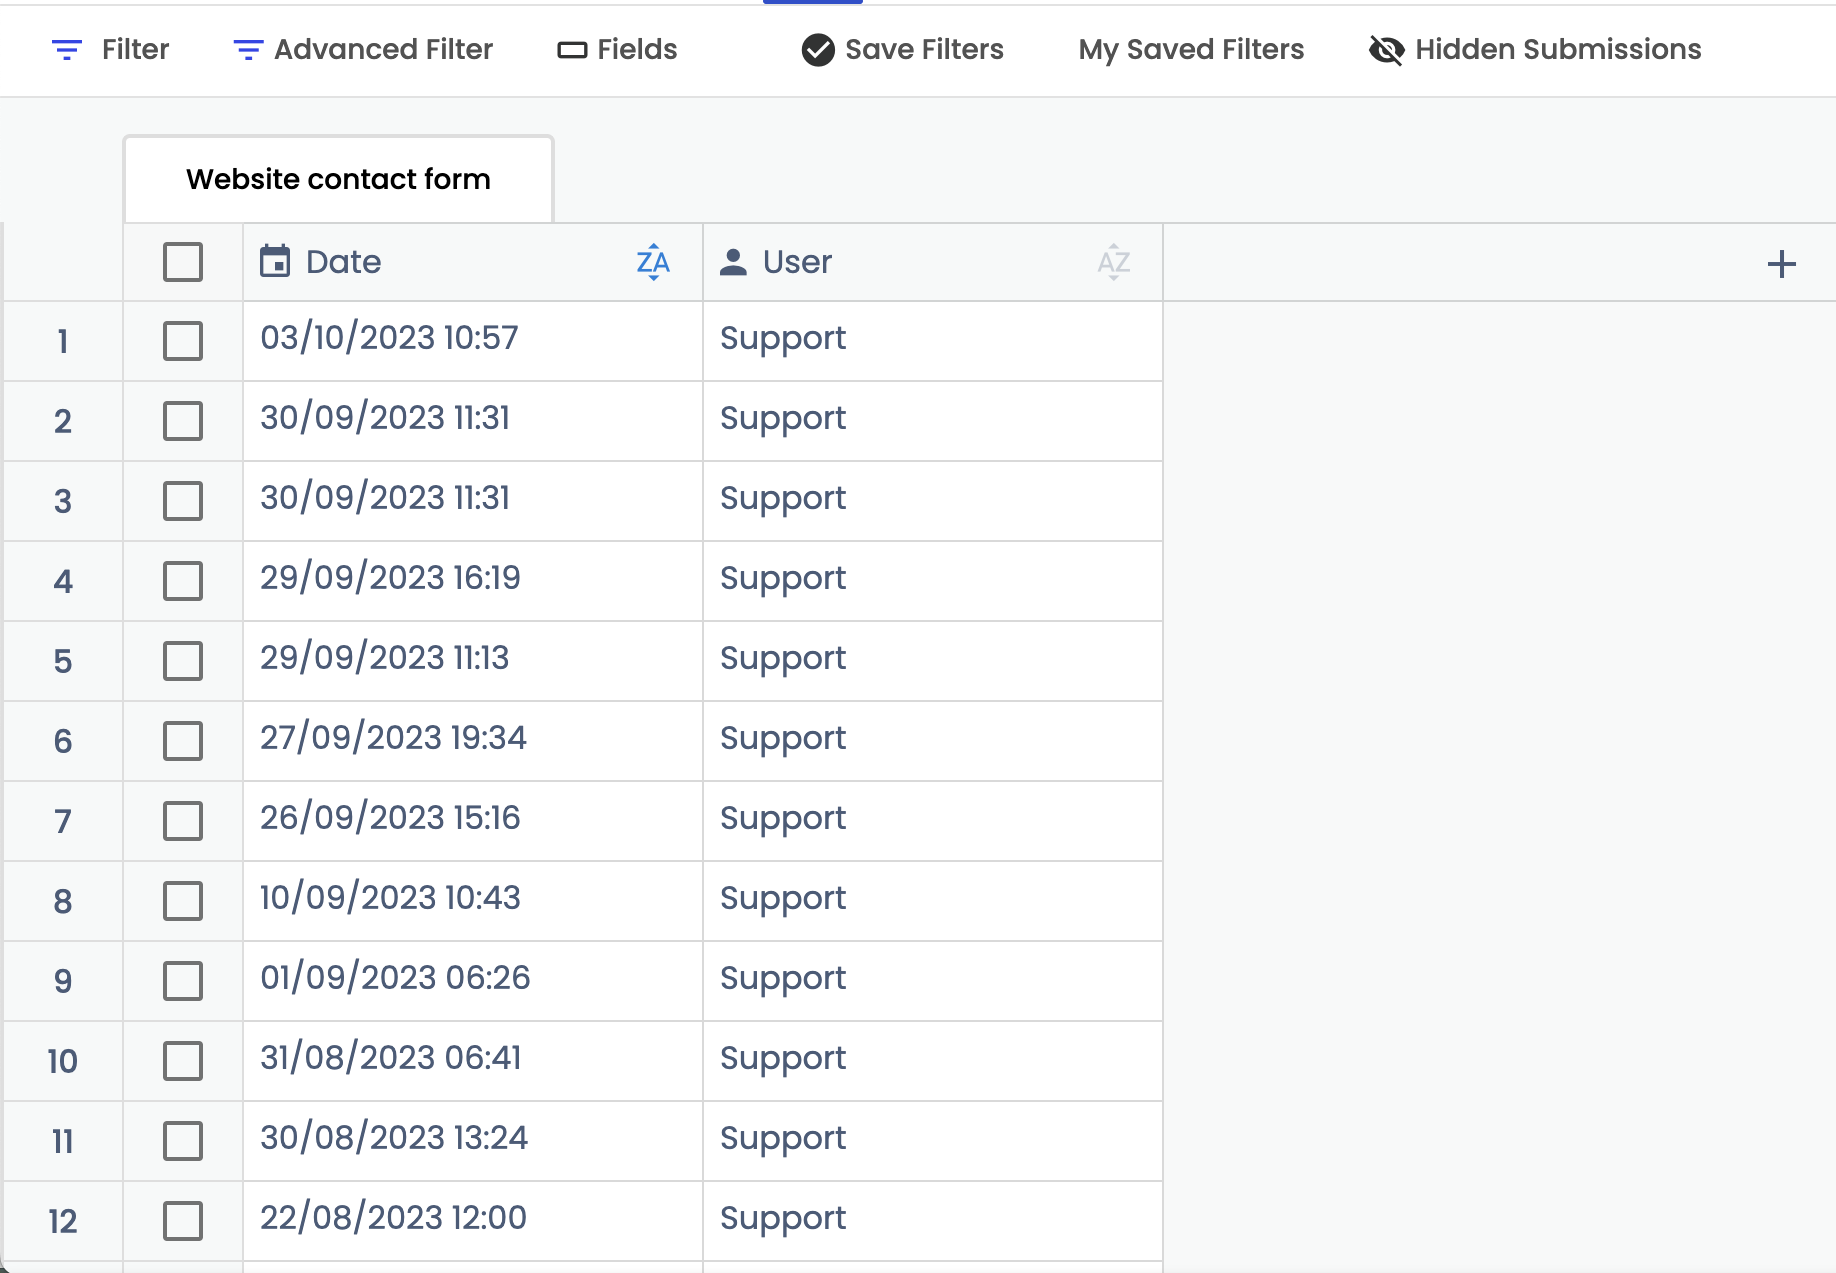The height and width of the screenshot is (1273, 1836).
Task: Click Support in row 6
Action: pos(783,739)
